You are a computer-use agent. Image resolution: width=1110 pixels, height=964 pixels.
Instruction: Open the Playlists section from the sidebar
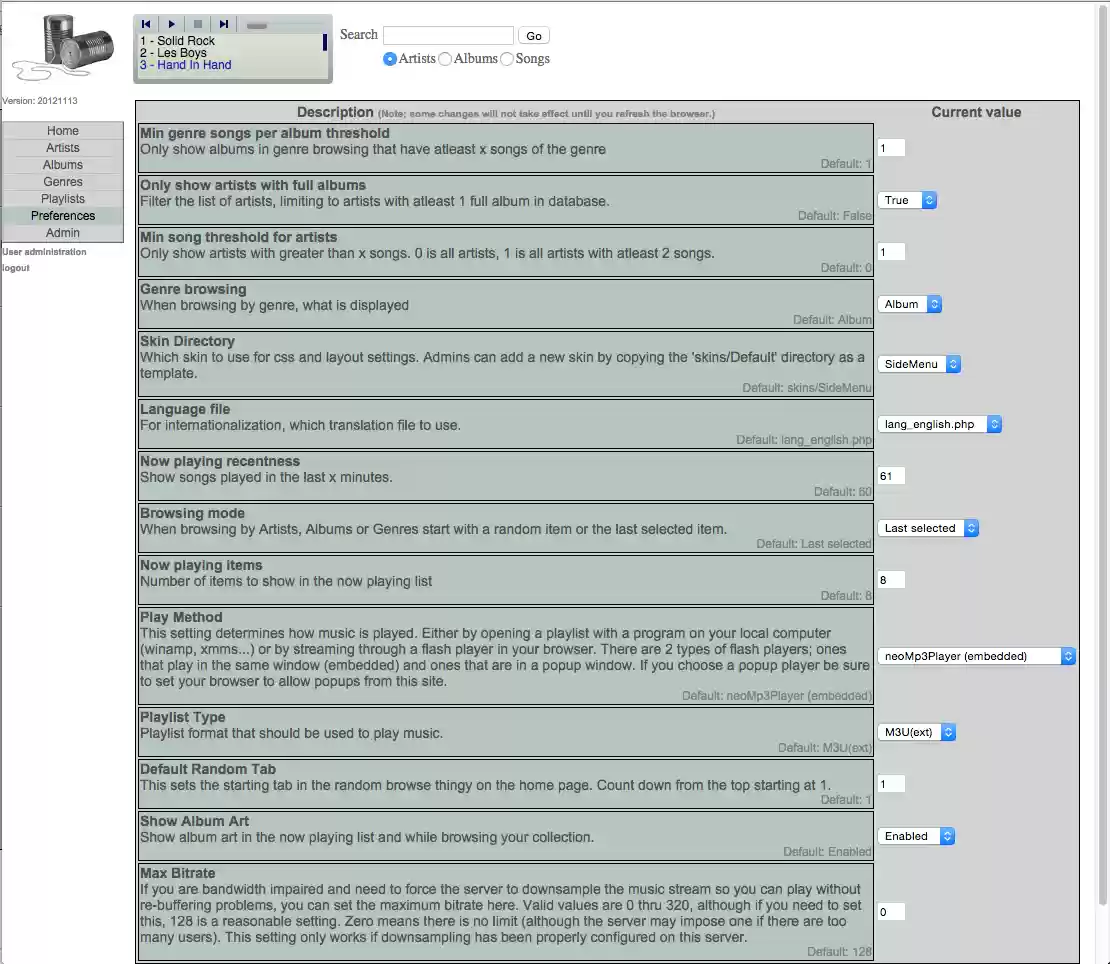[x=62, y=198]
